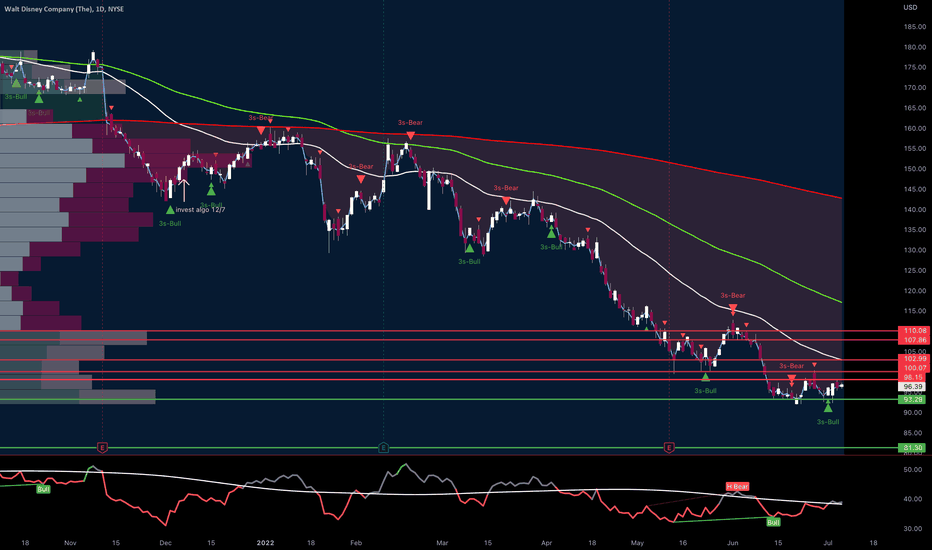932x550 pixels.
Task: Click the 3s-Bear label above the late-March peak
Action: (506, 188)
